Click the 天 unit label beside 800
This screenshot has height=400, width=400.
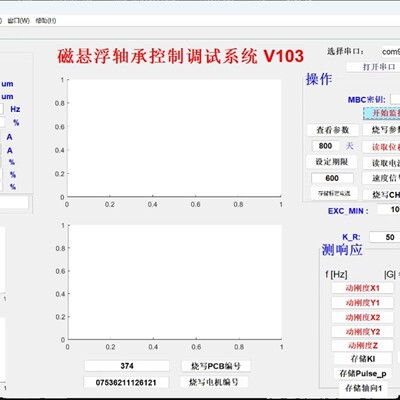coord(349,146)
